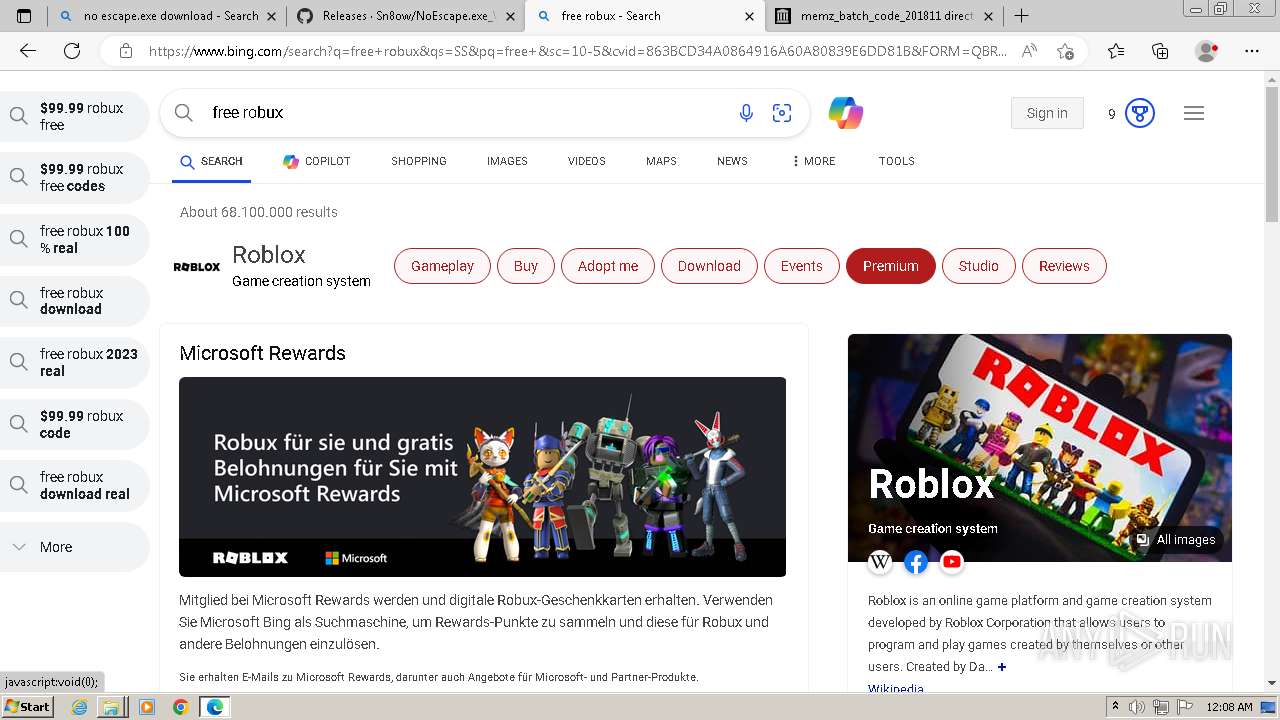Viewport: 1280px width, 720px height.
Task: Open the Wikipedia link below description
Action: (896, 688)
